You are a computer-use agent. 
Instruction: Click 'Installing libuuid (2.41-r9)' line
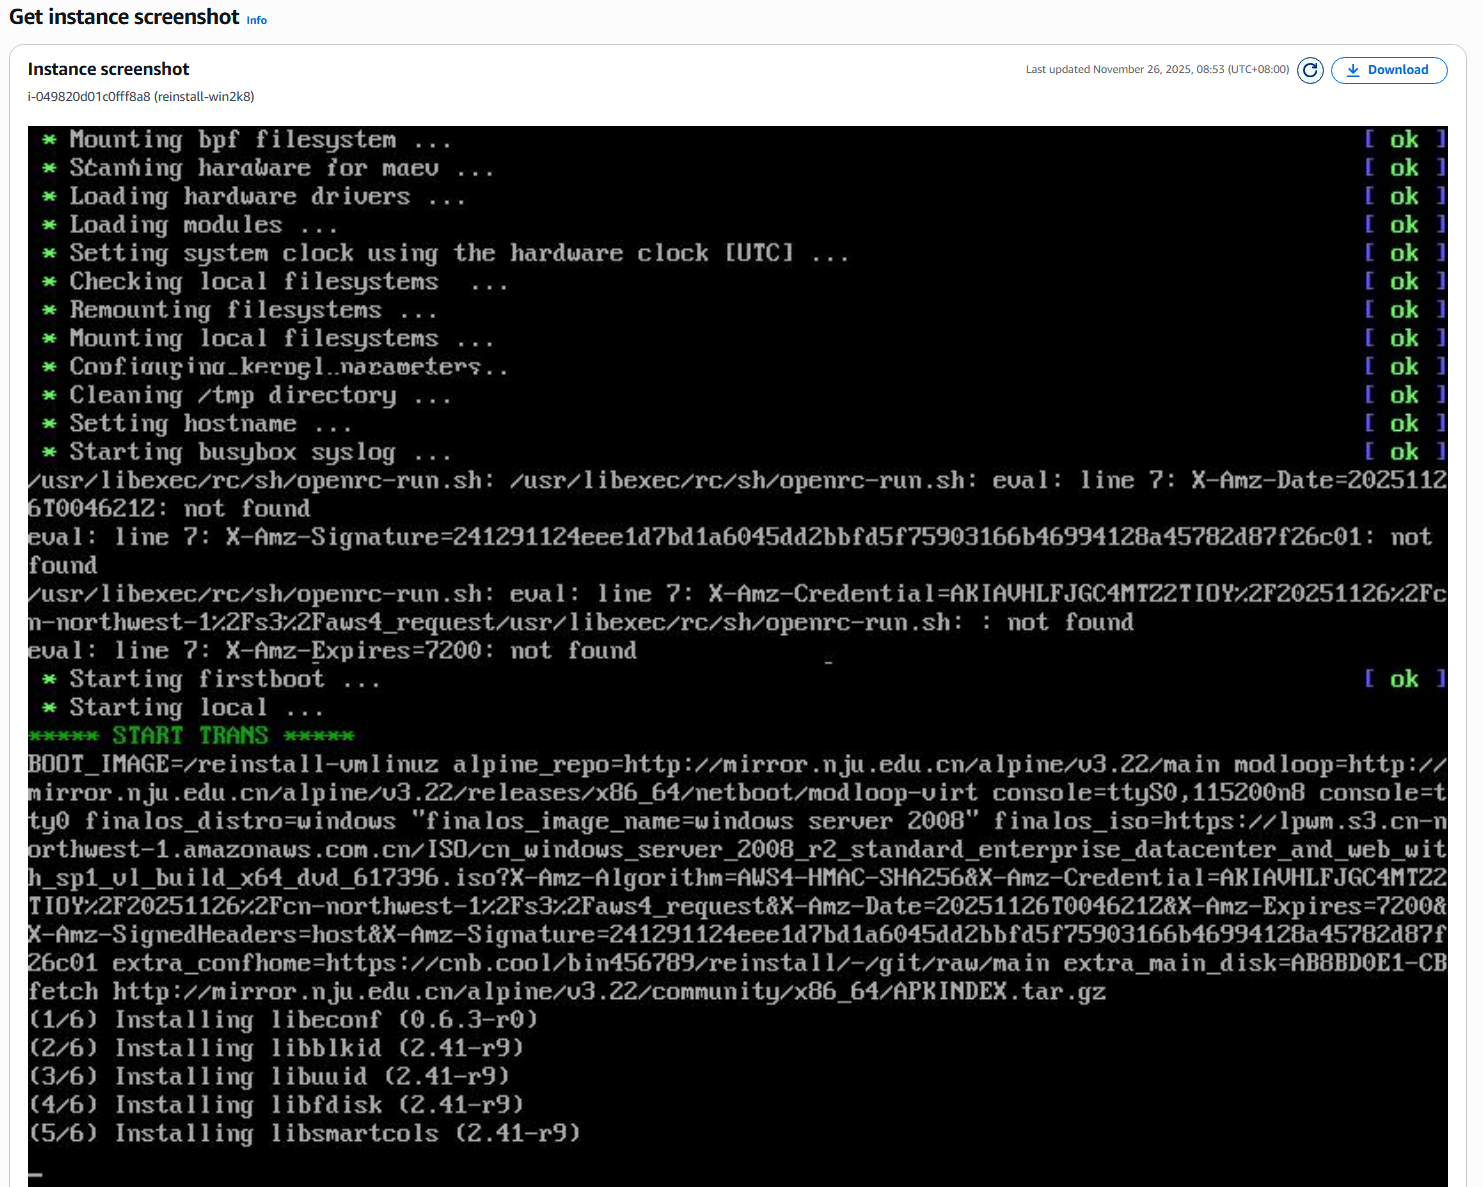pyautogui.click(x=270, y=1077)
